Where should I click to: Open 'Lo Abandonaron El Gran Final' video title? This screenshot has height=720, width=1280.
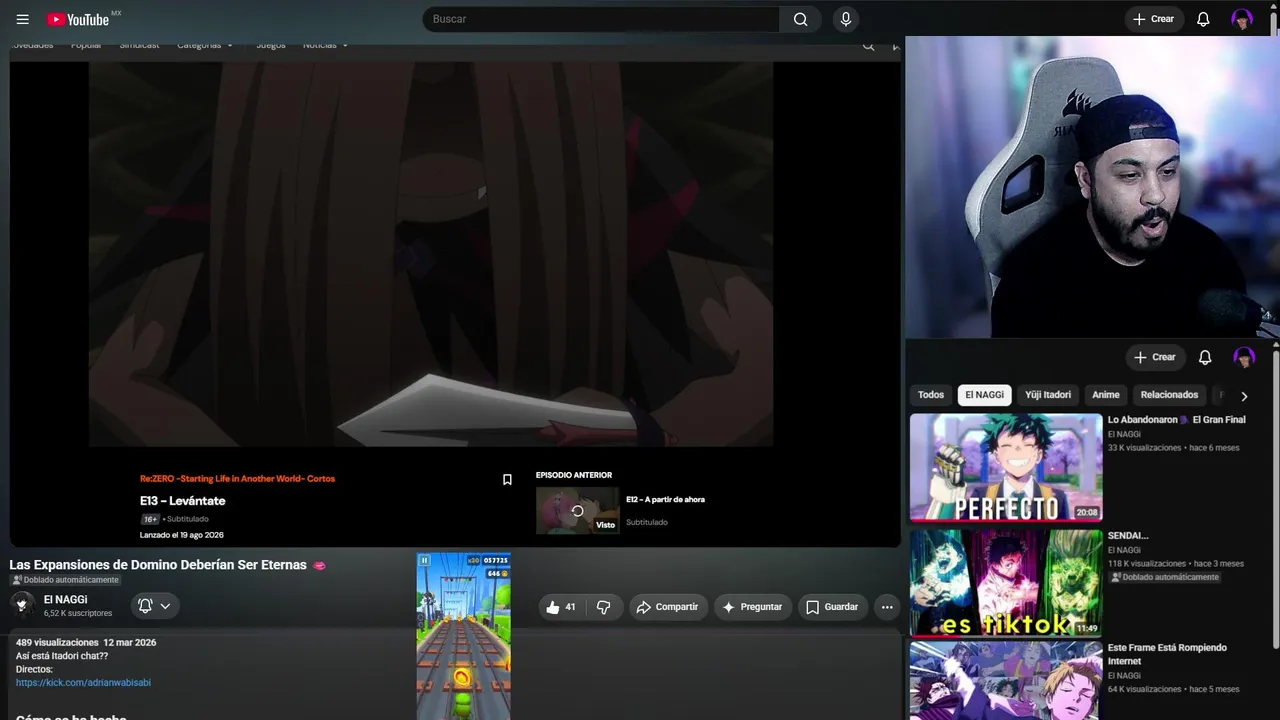click(x=1177, y=420)
